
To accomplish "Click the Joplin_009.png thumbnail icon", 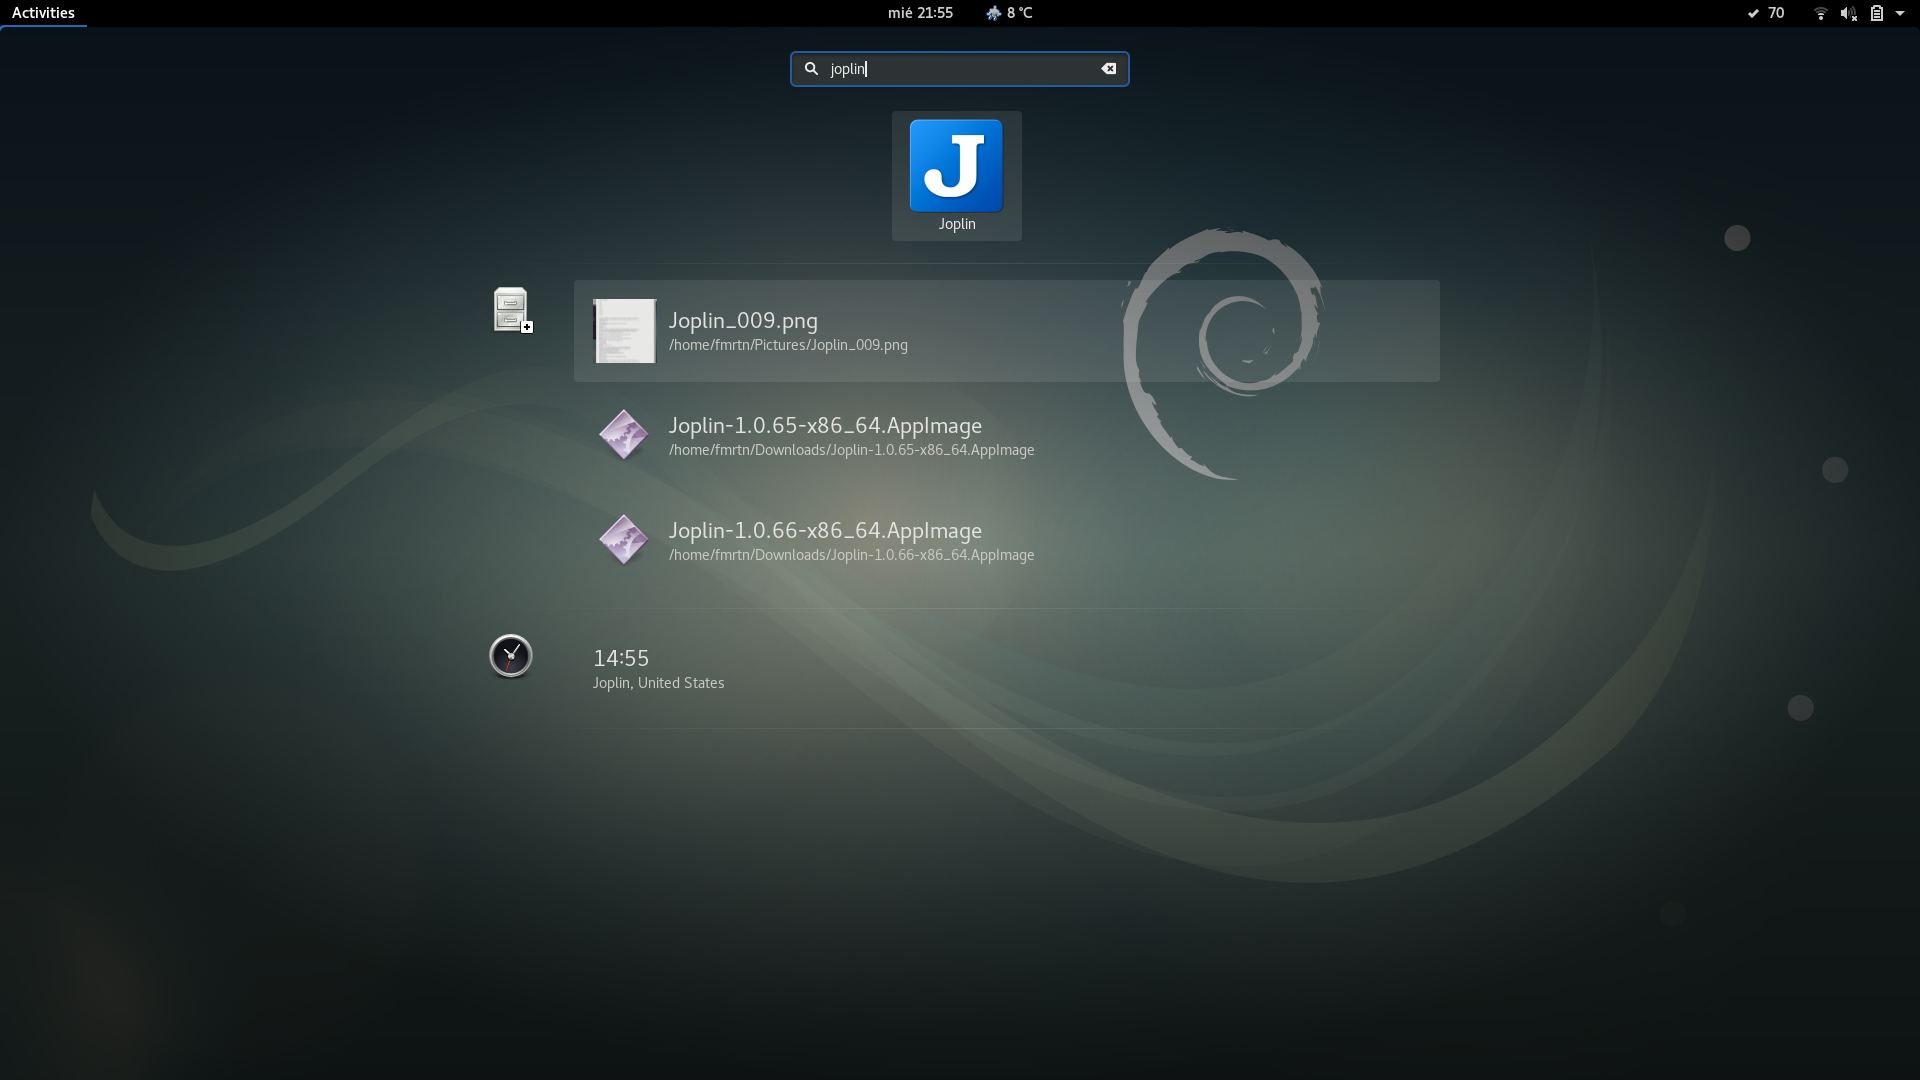I will click(x=623, y=330).
